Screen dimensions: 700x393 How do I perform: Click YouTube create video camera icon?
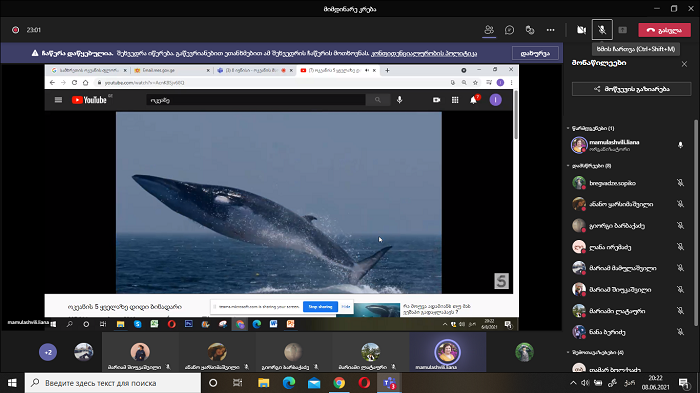click(436, 100)
